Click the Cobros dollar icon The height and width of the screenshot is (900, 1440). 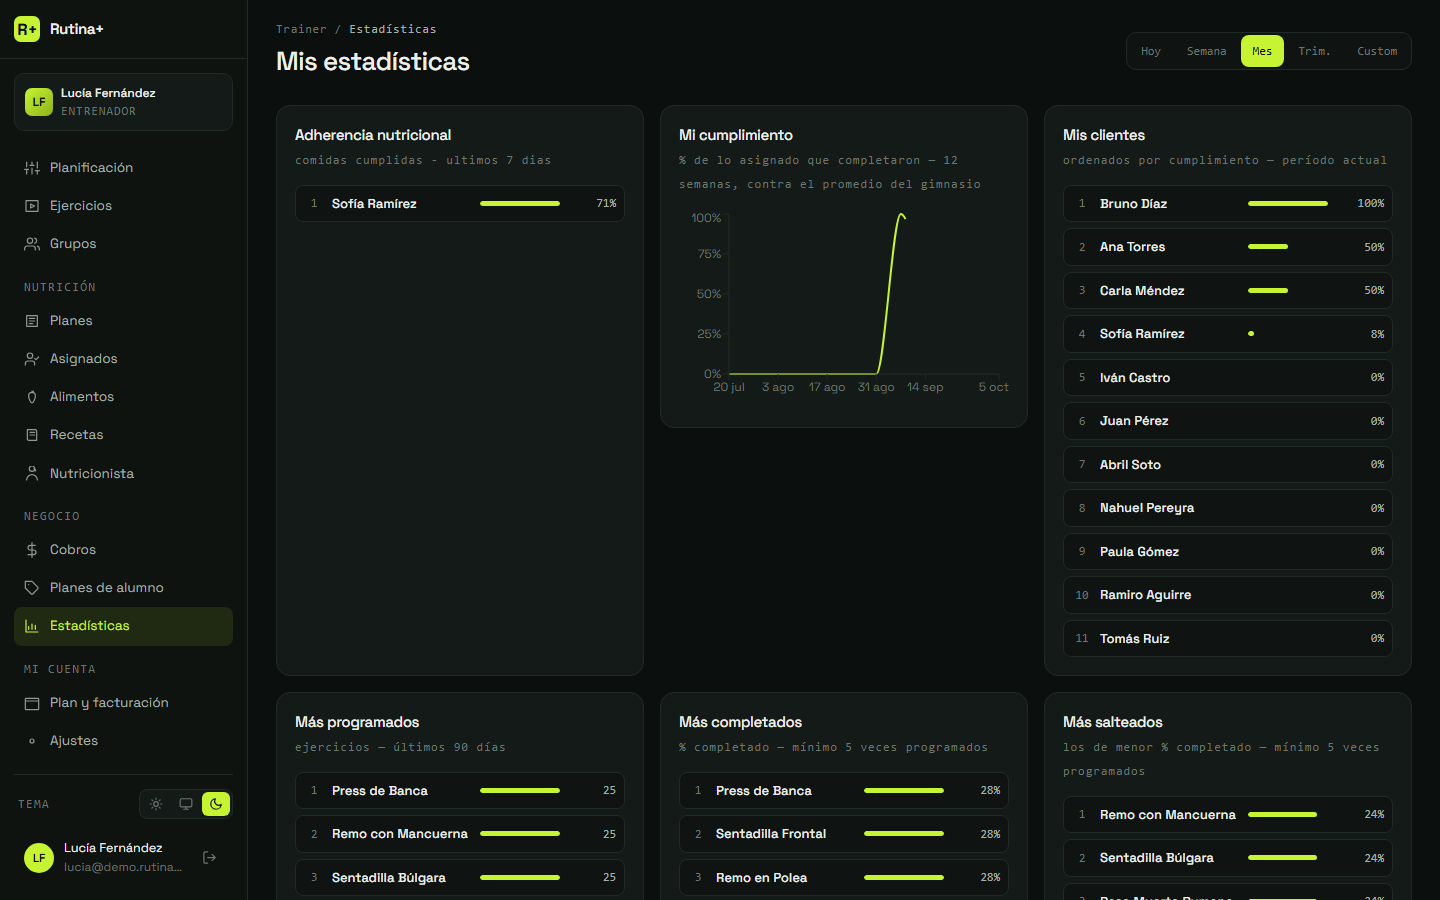(32, 550)
